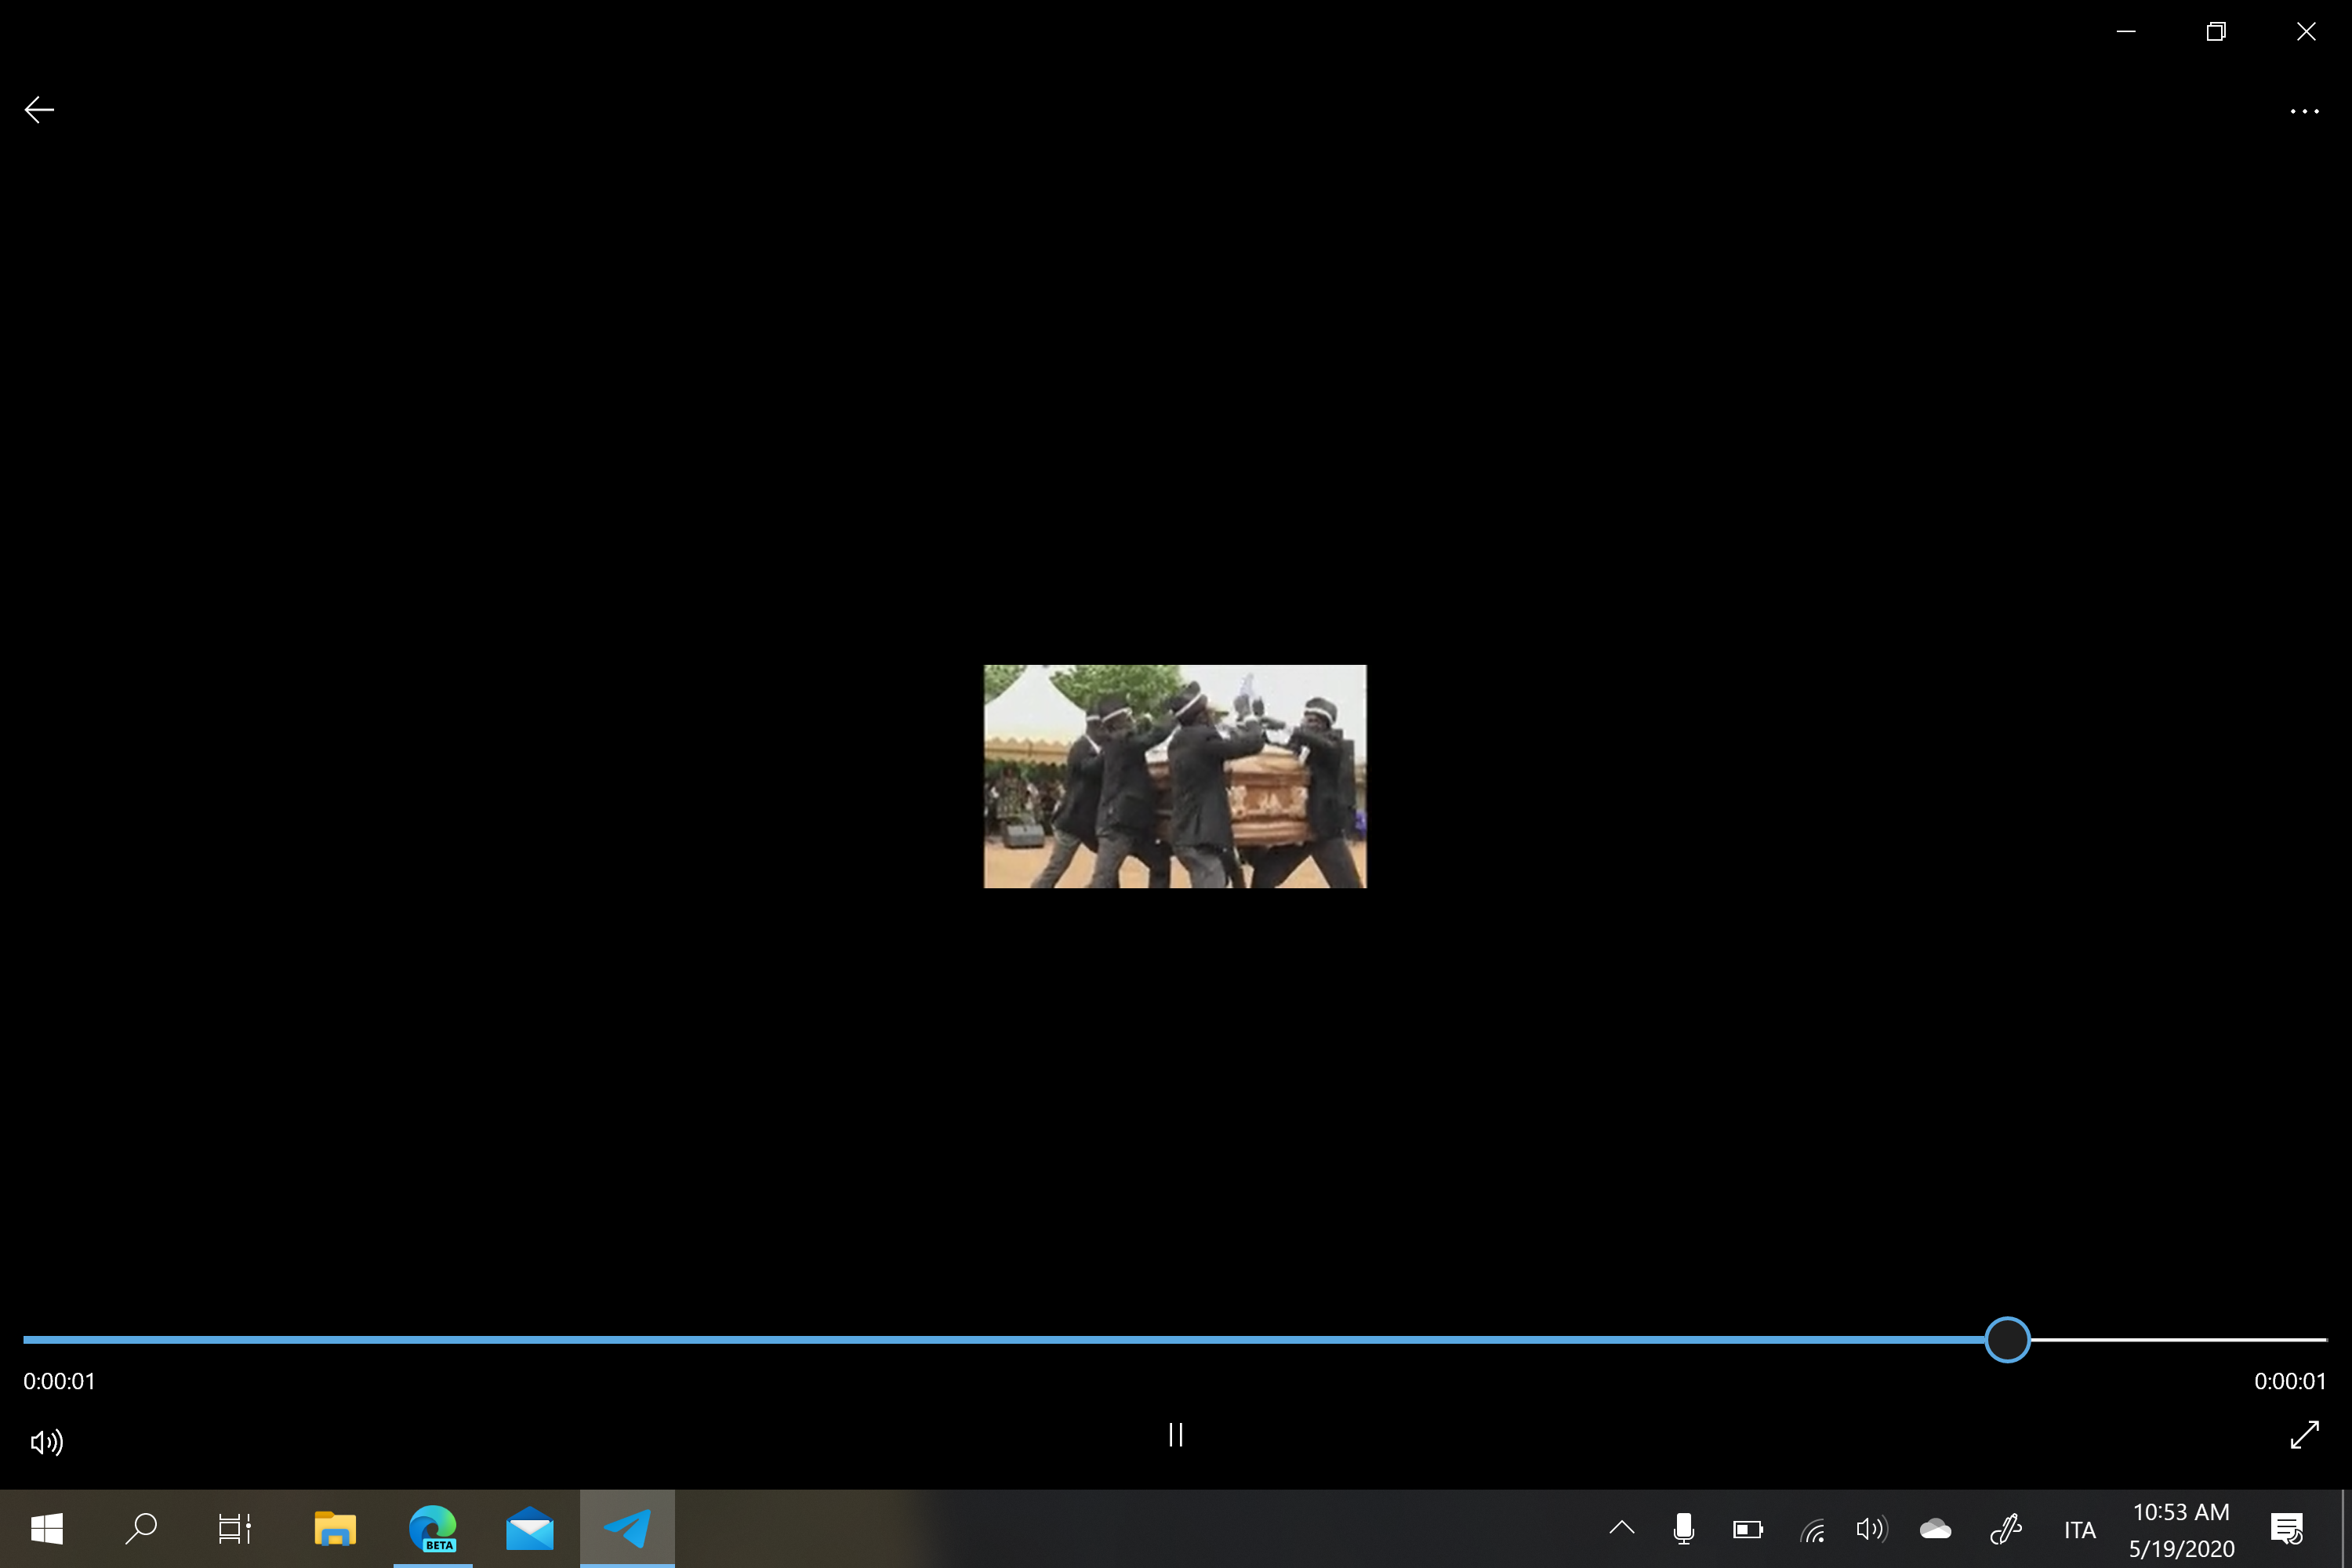Open Windows Search
Image resolution: width=2352 pixels, height=1568 pixels.
(x=142, y=1528)
